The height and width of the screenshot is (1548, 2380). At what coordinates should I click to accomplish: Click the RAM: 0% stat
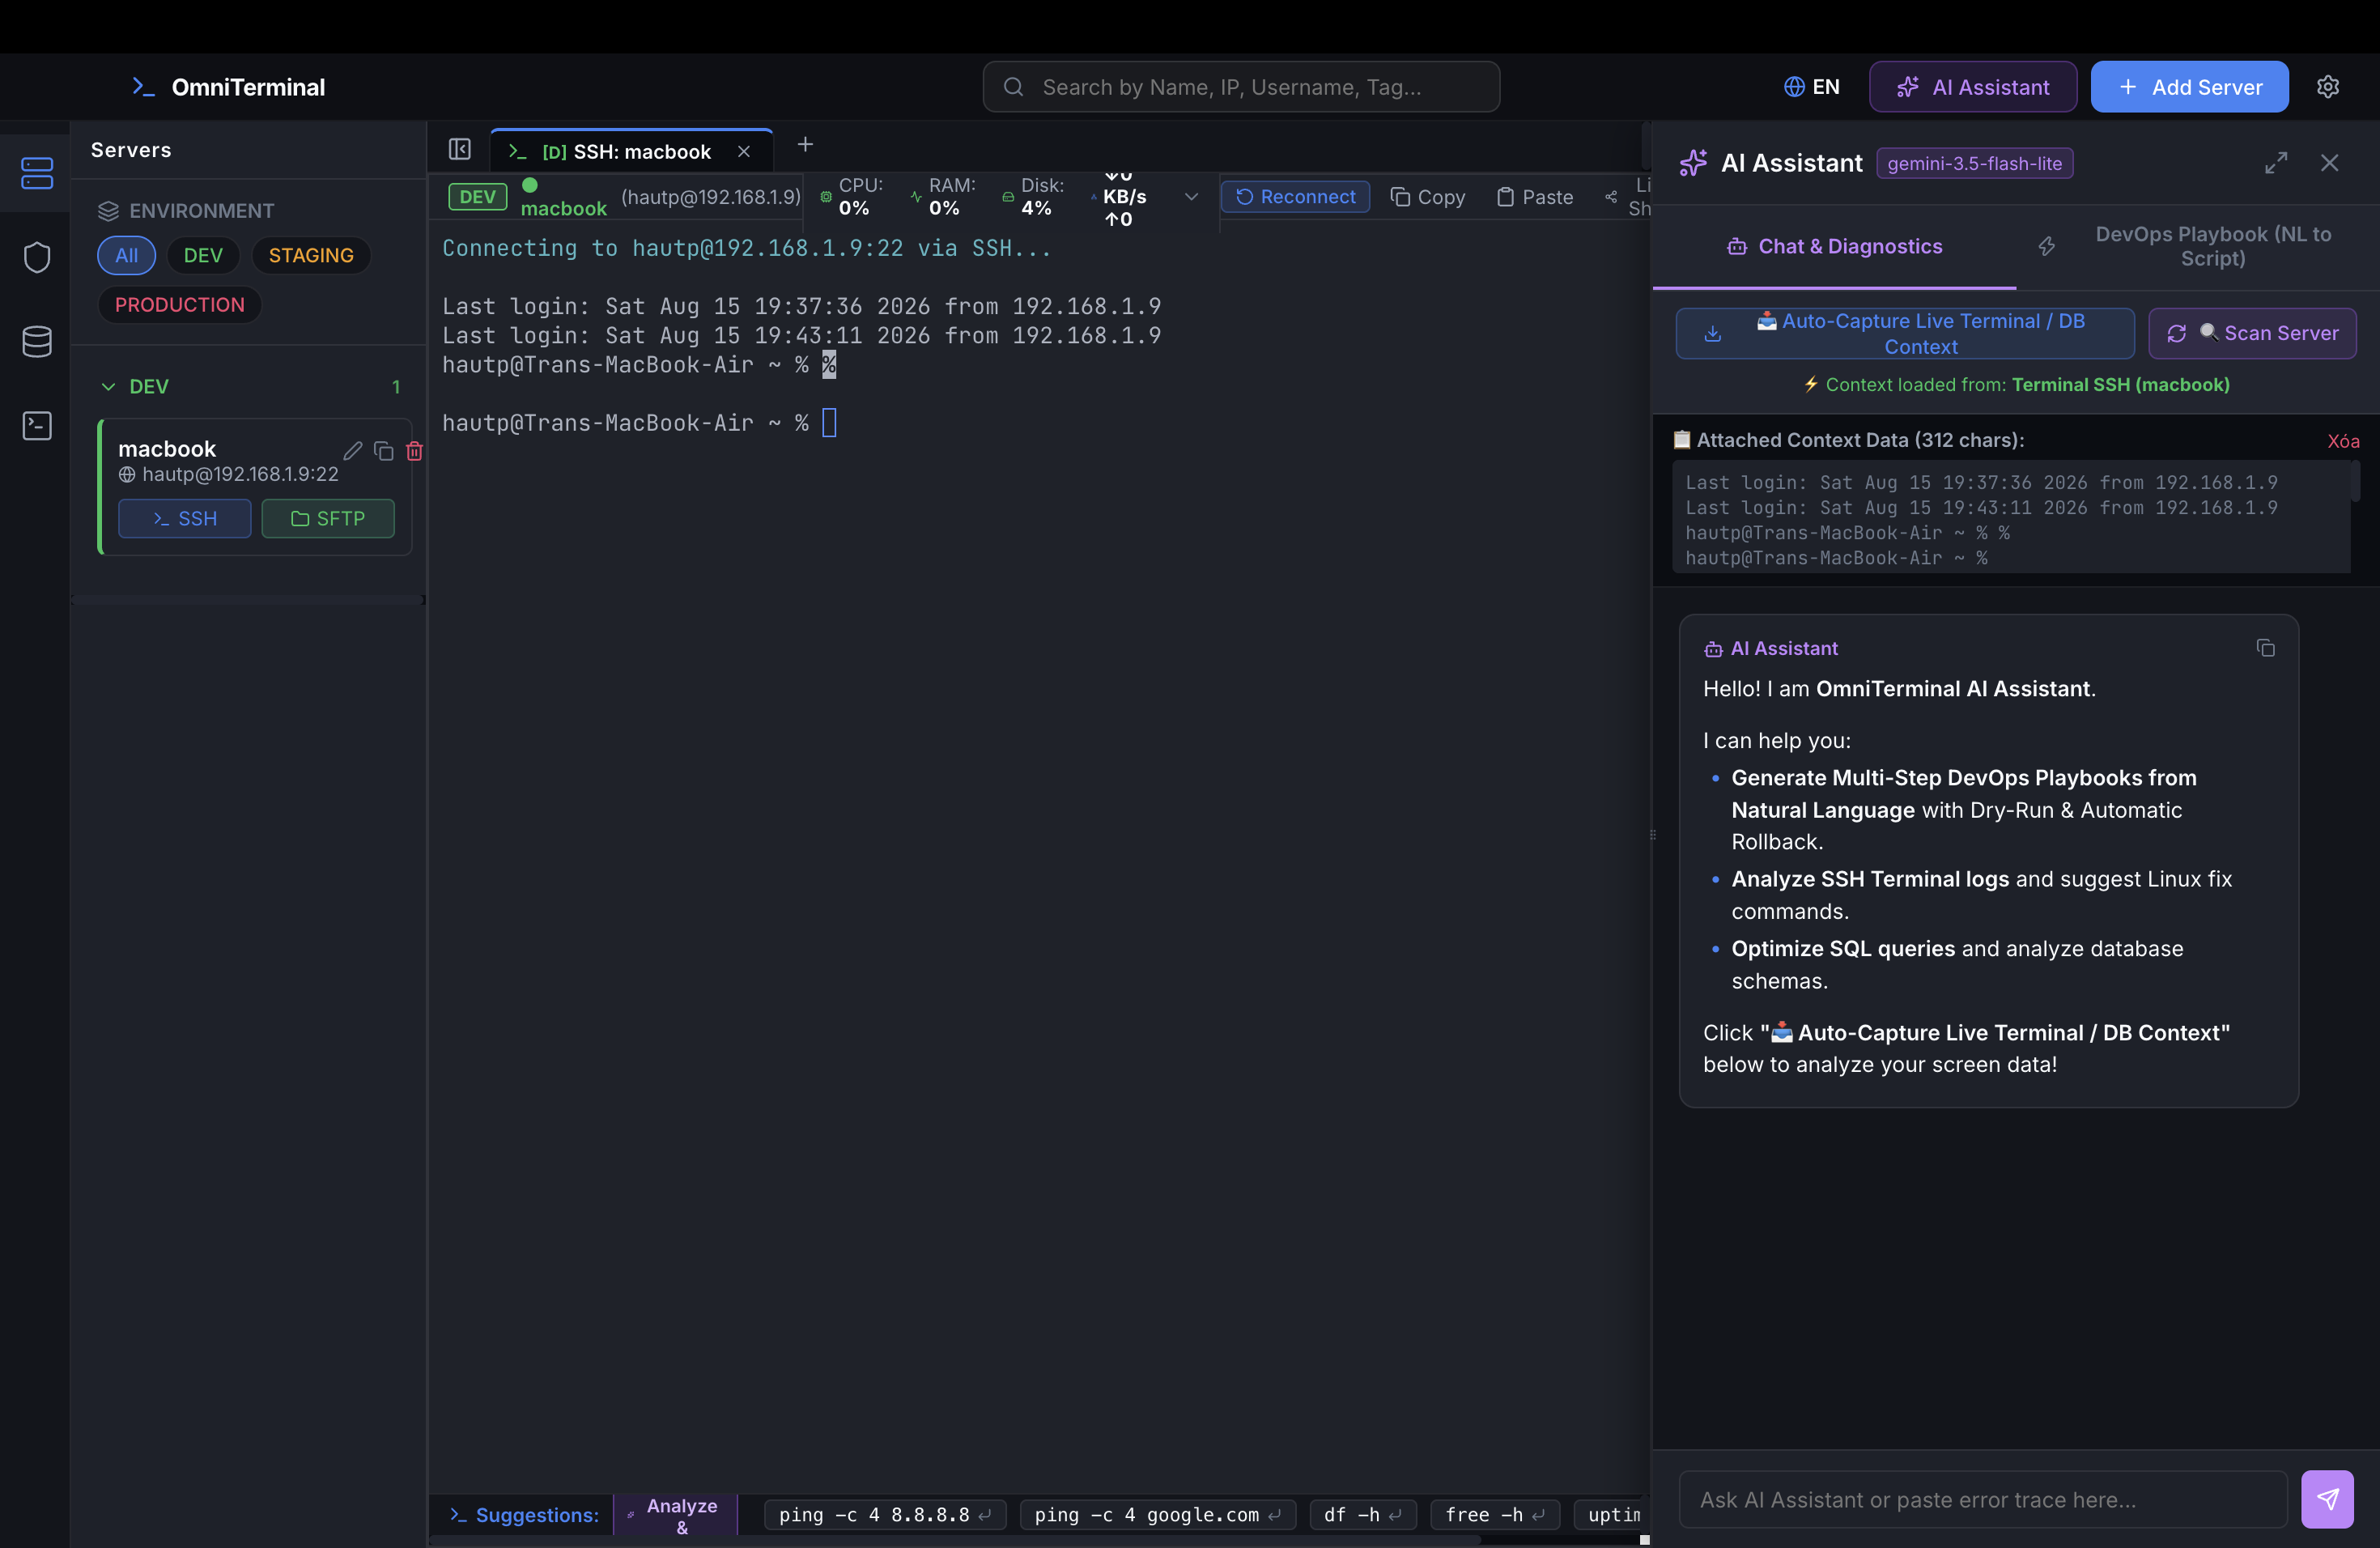943,197
